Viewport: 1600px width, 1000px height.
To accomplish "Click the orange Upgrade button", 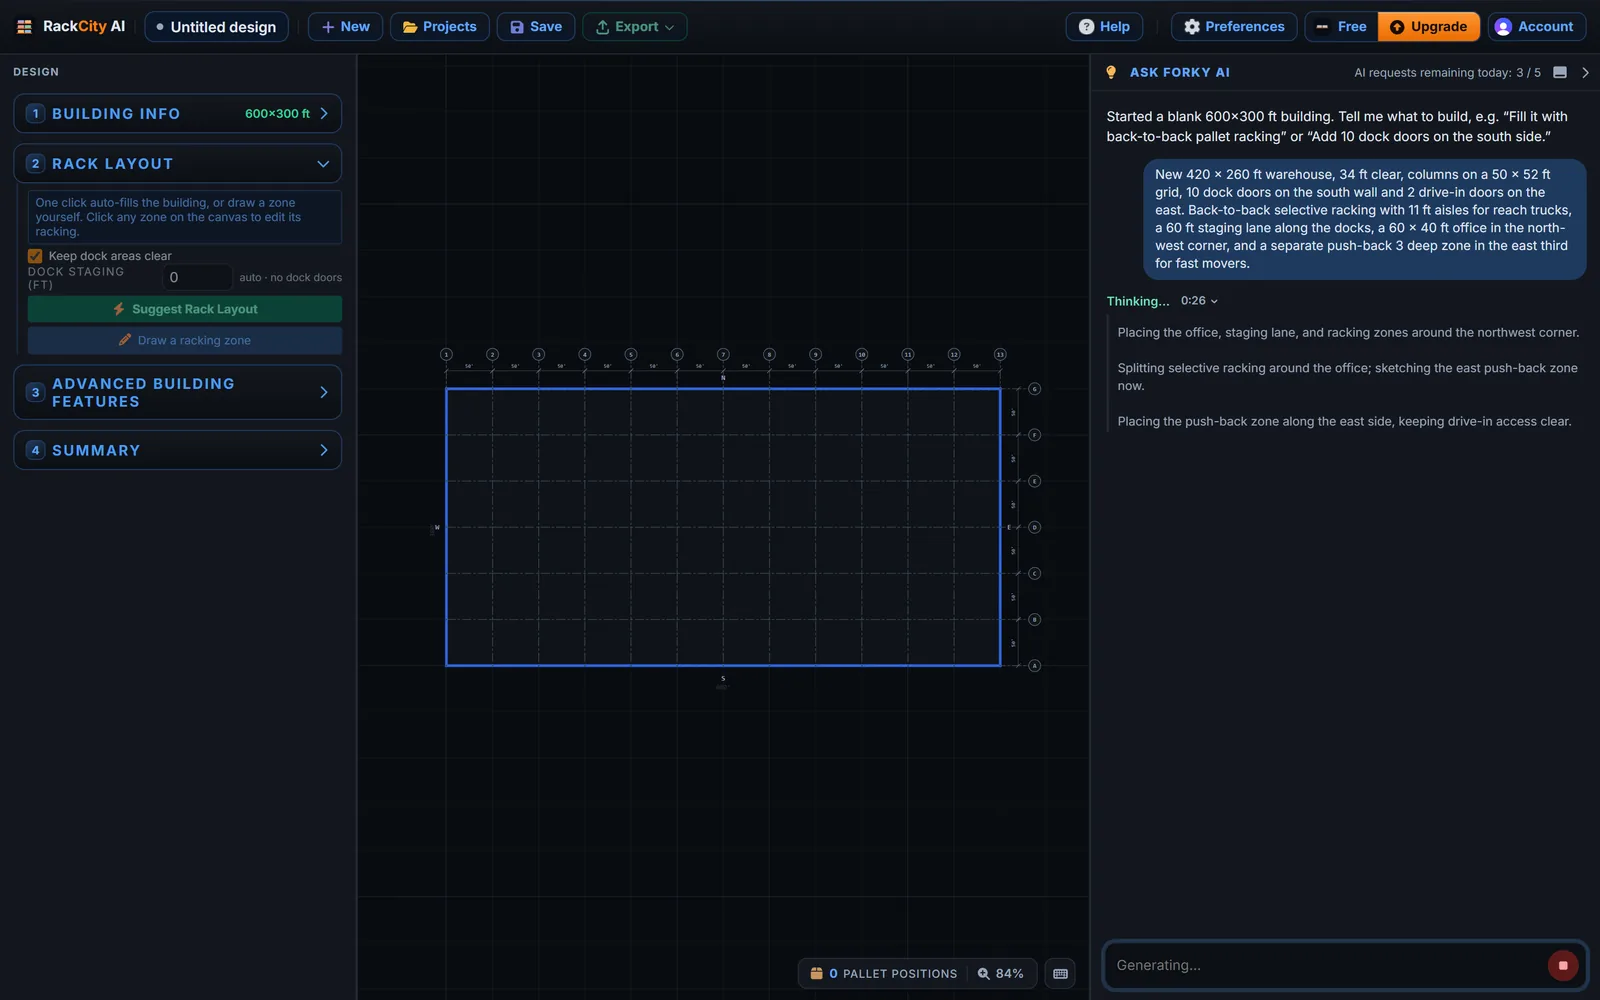I will 1429,27.
